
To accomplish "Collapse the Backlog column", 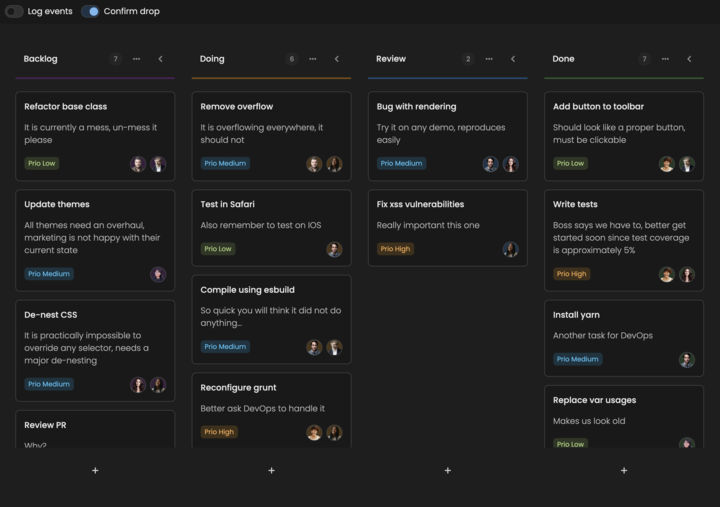I will [x=160, y=59].
